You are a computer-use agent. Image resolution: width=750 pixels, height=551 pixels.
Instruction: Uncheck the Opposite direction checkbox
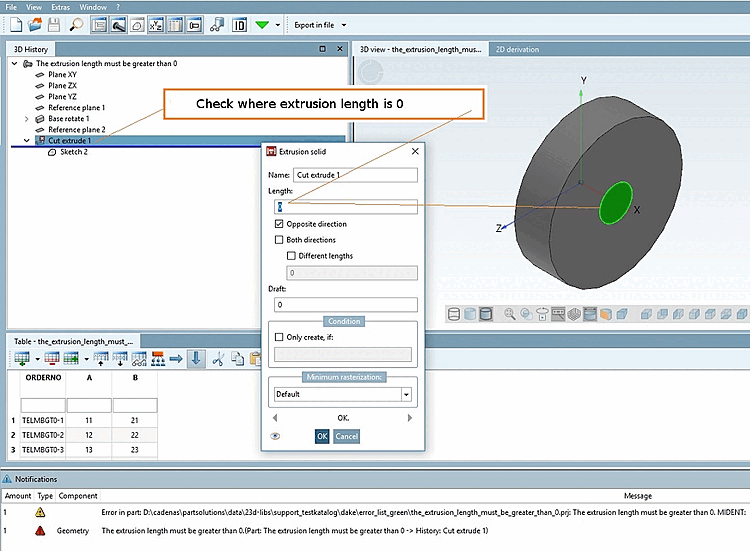tap(280, 224)
